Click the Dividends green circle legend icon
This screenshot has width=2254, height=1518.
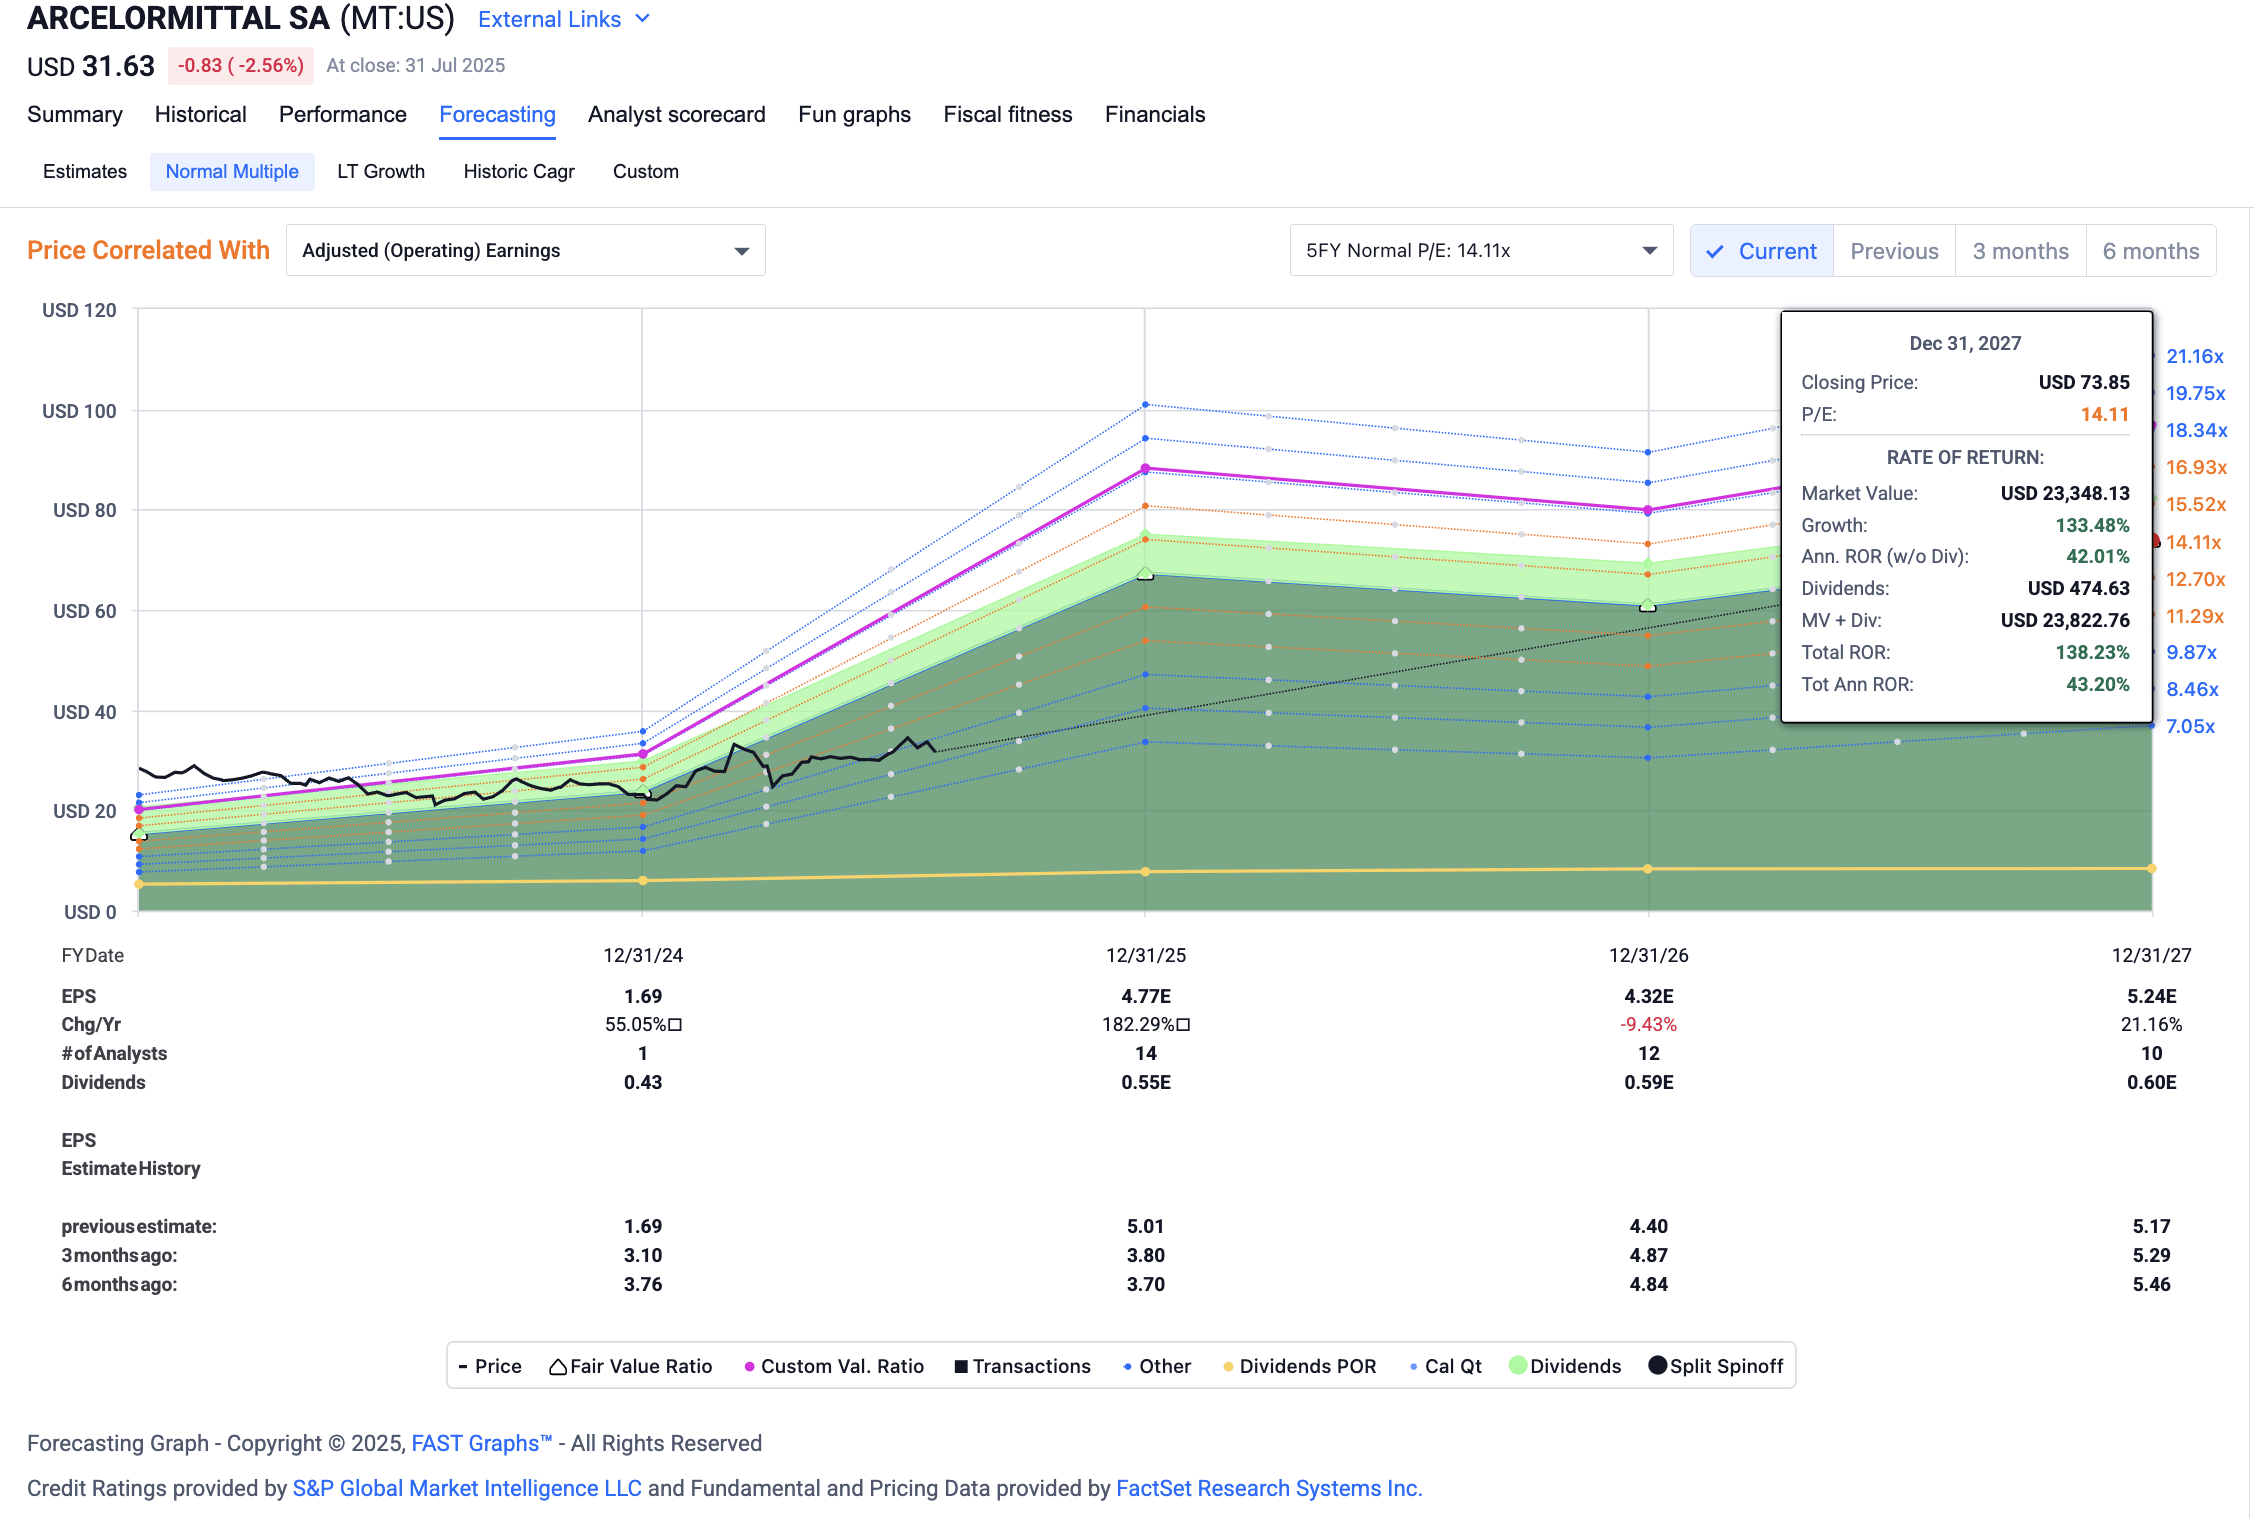[x=1517, y=1366]
